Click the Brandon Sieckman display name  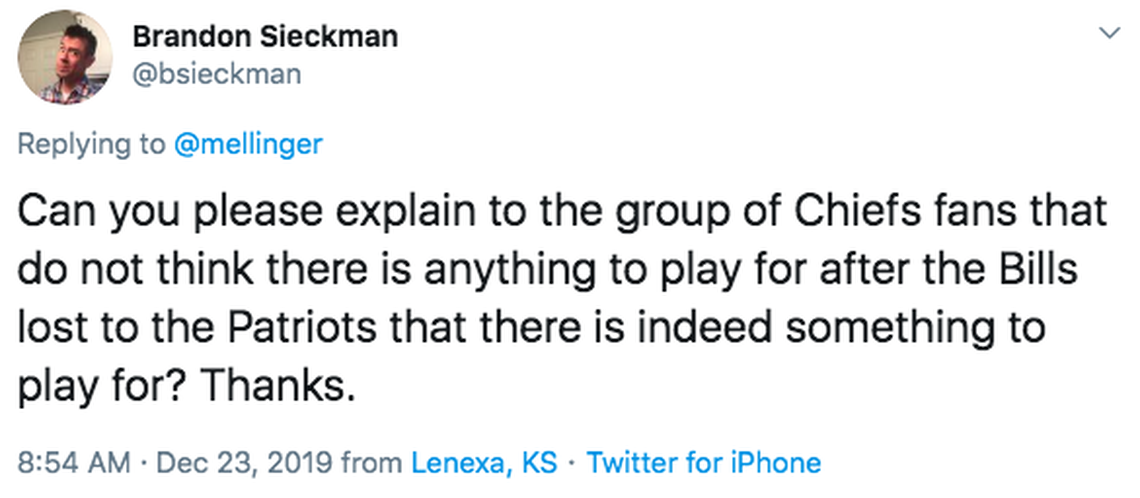265,37
